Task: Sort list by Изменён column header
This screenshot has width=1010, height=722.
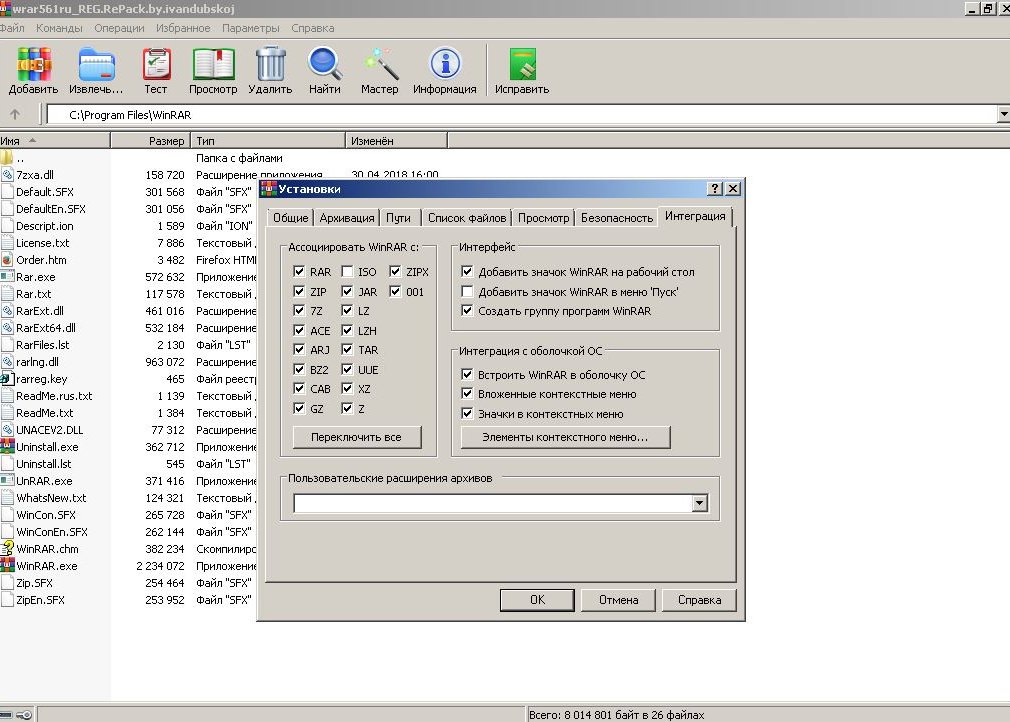Action: point(396,140)
